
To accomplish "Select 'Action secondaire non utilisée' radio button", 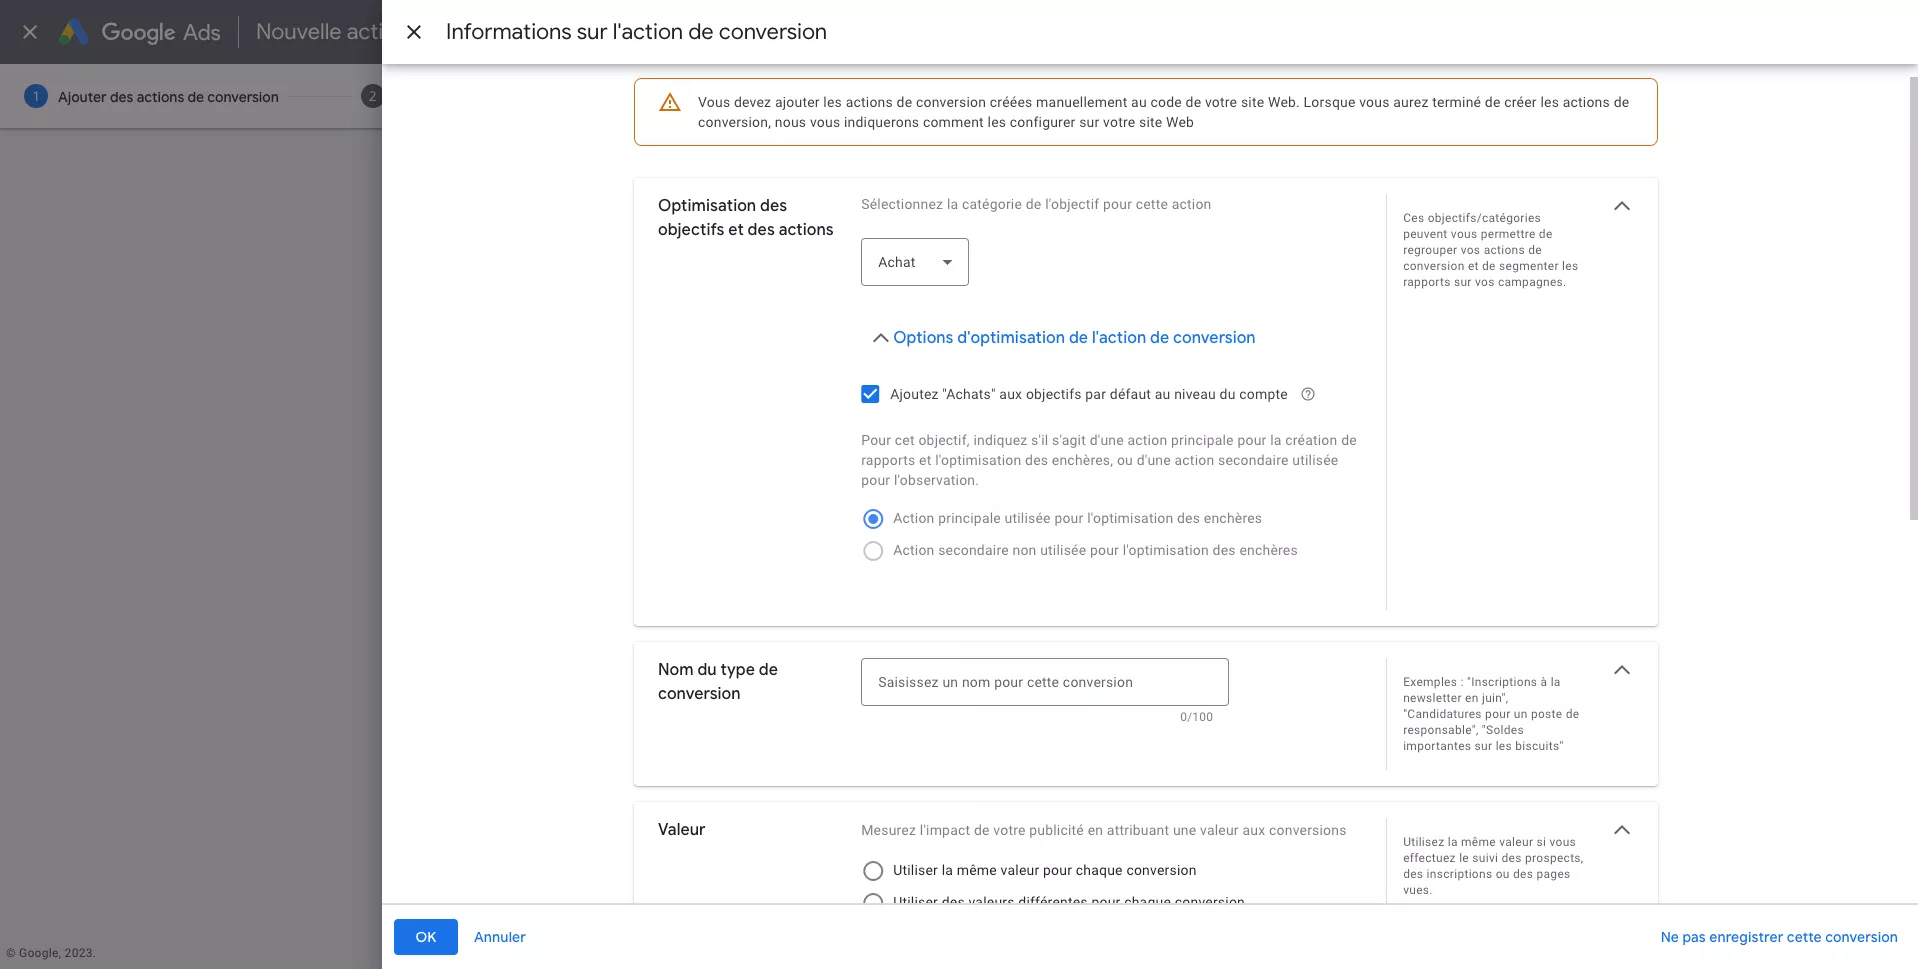I will click(x=872, y=551).
